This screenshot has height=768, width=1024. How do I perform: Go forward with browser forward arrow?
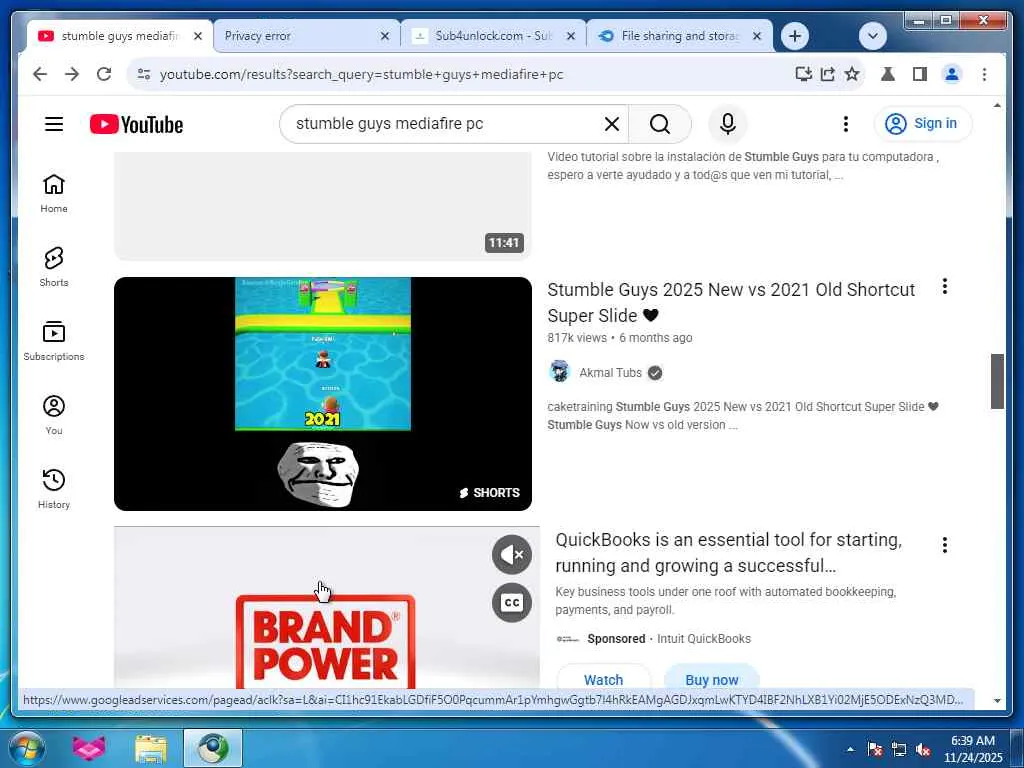(72, 74)
